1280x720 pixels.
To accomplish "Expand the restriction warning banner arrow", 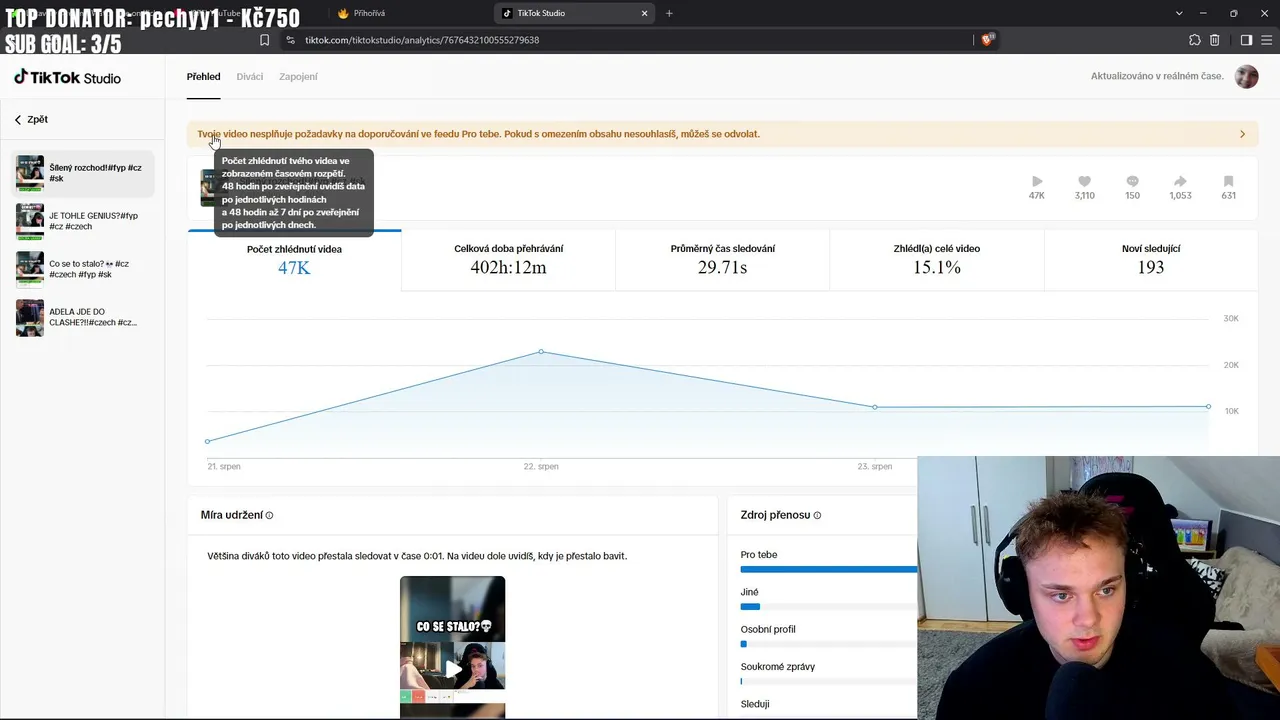I will 1242,134.
